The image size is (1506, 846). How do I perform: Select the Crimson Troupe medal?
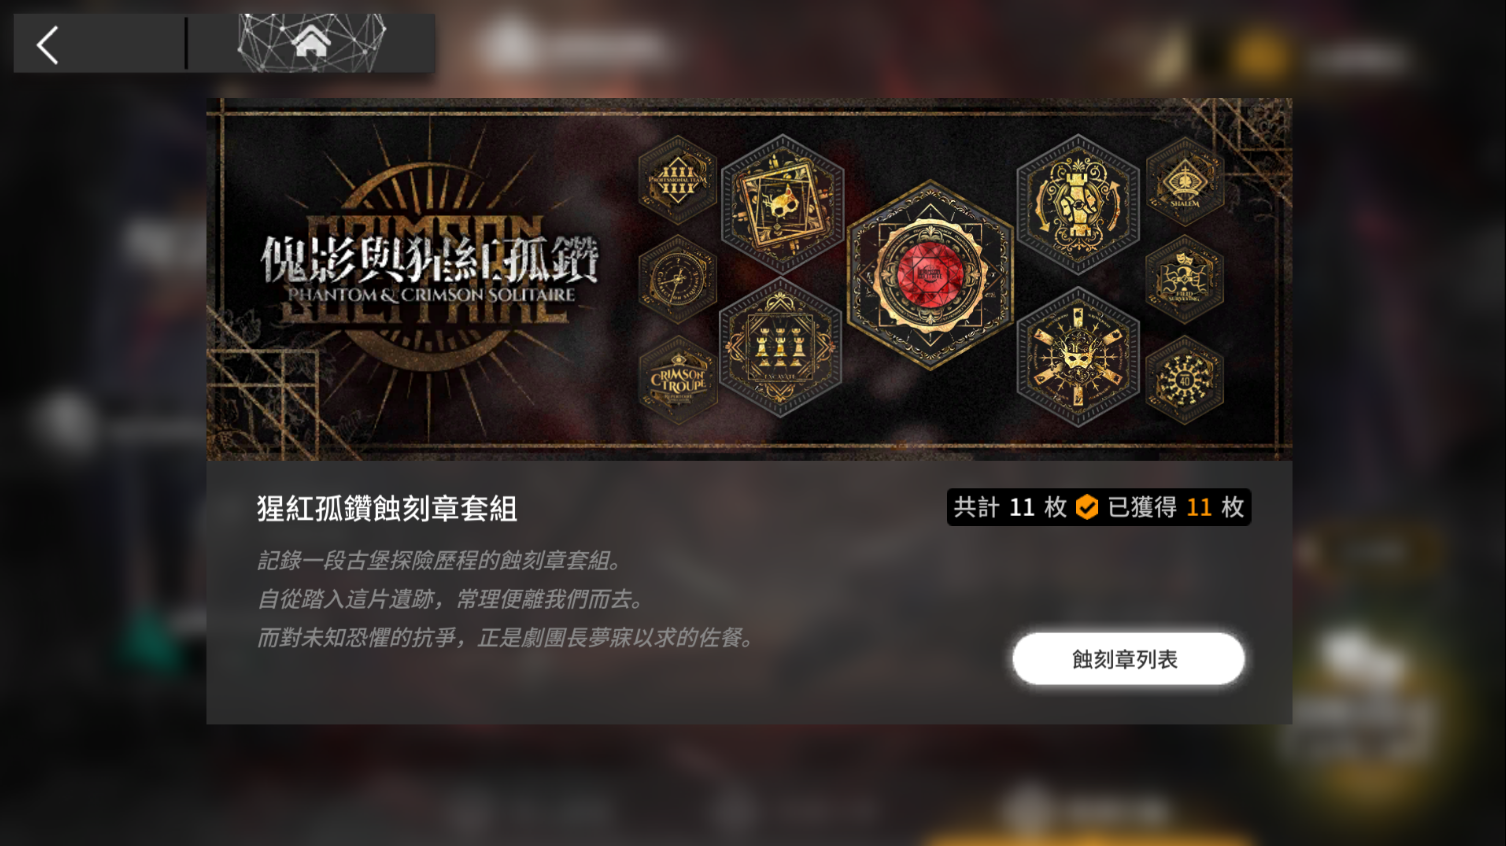click(677, 380)
